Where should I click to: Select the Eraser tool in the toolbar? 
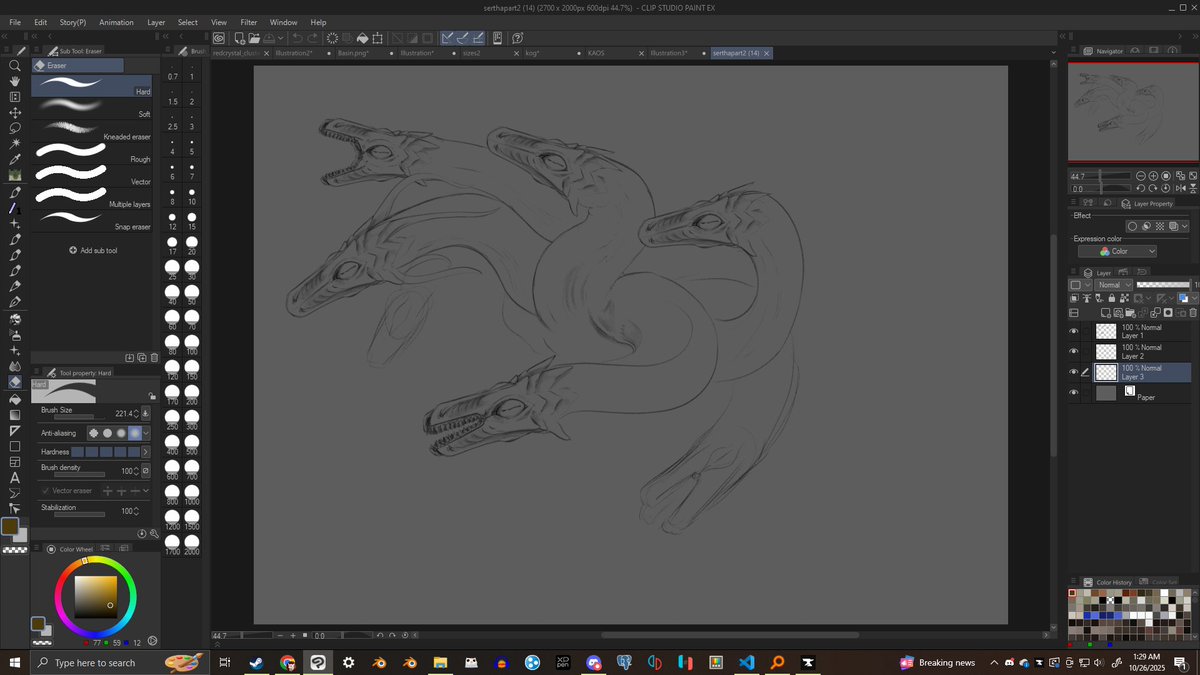pyautogui.click(x=15, y=382)
